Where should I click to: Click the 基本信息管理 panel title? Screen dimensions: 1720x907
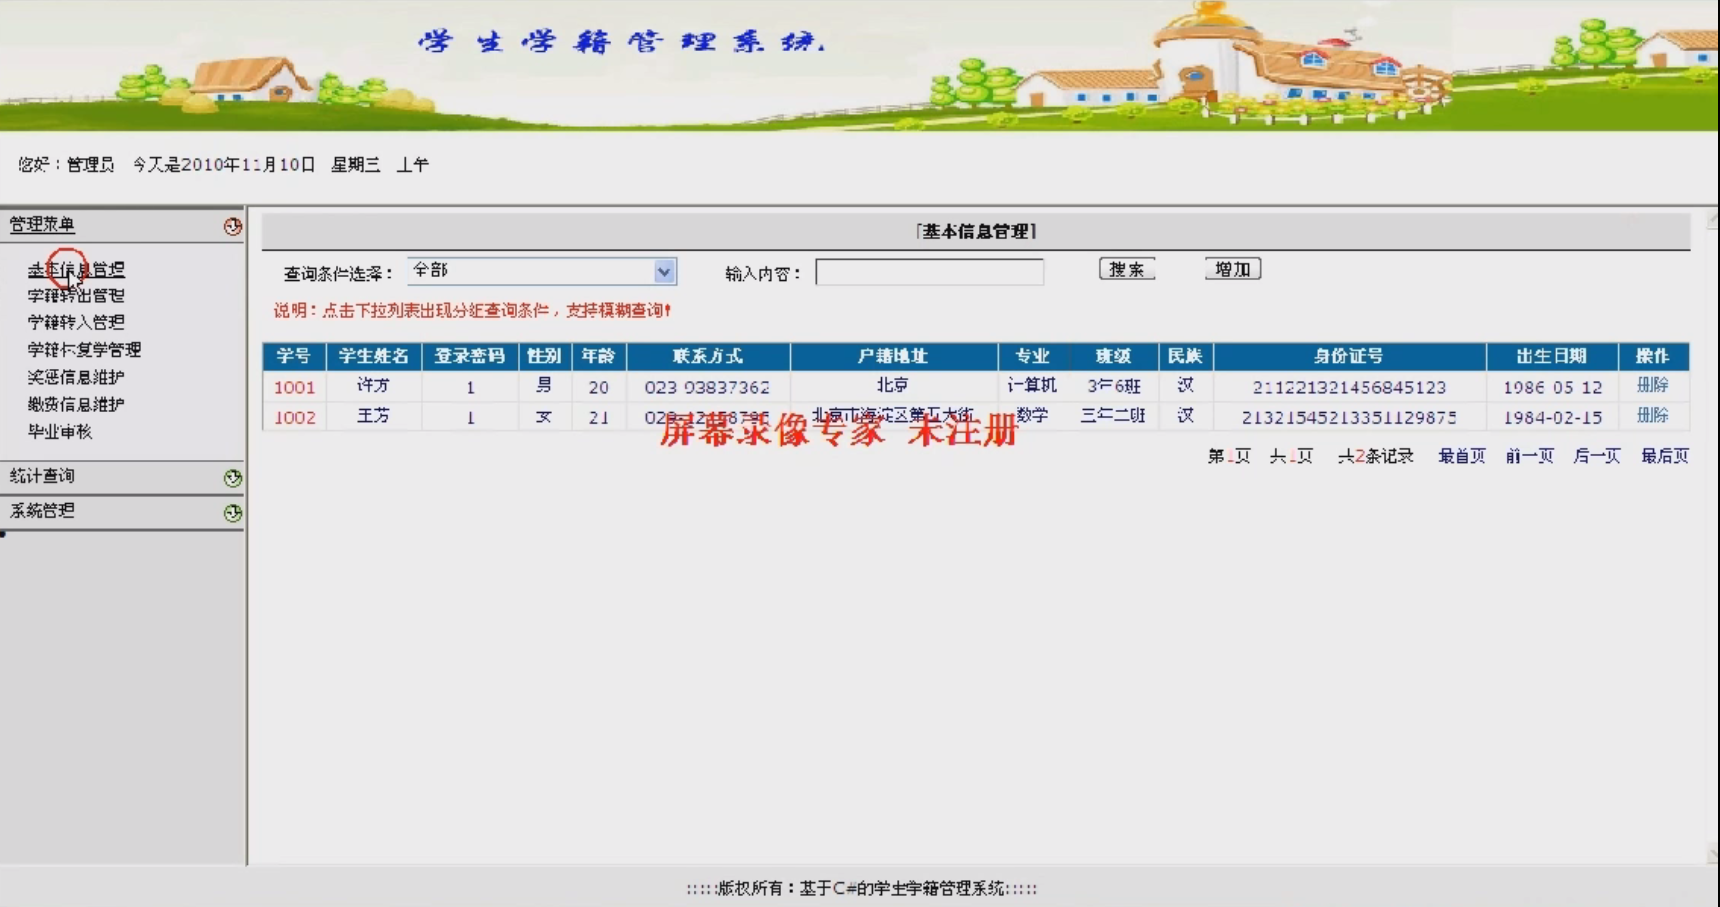(976, 232)
